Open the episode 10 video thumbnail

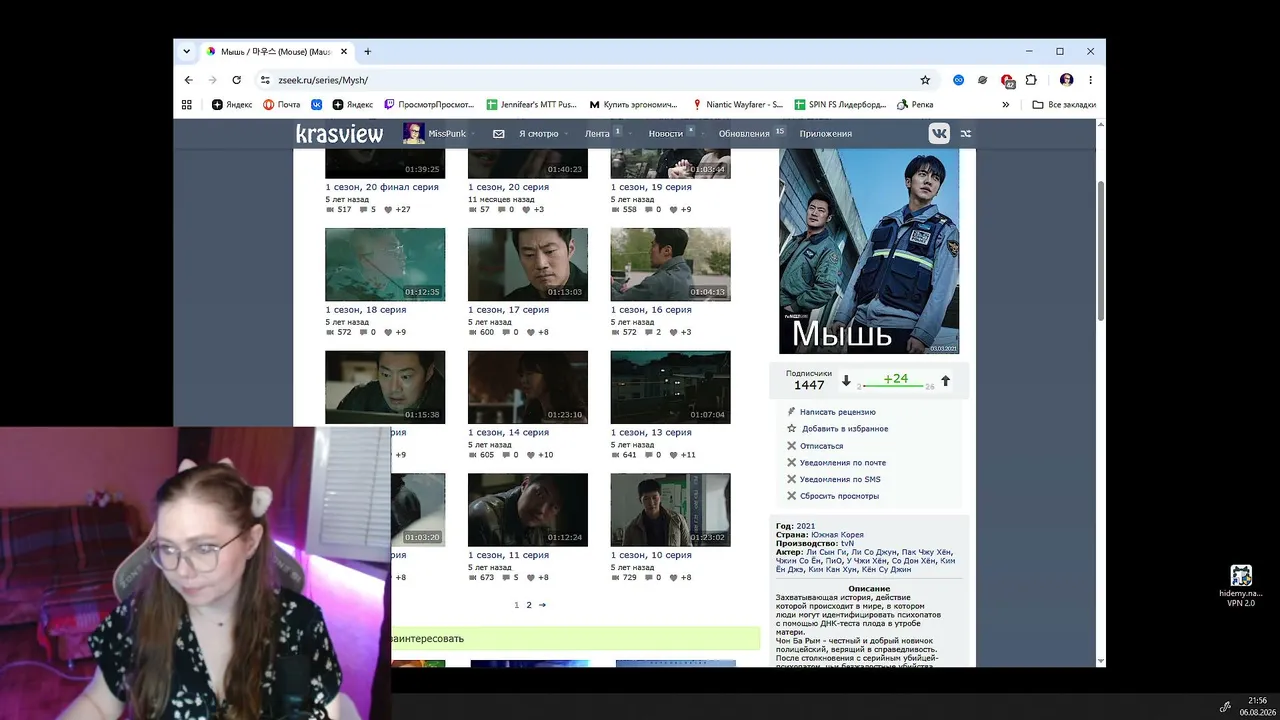pos(671,510)
